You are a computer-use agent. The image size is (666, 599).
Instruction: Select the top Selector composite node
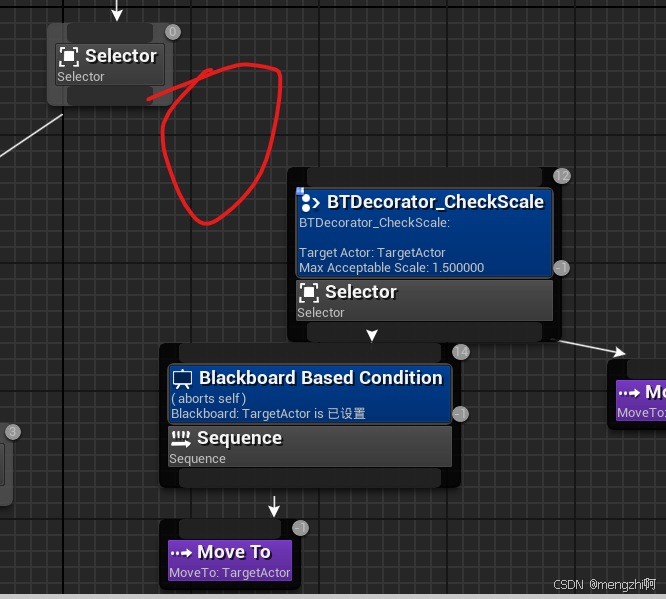pyautogui.click(x=110, y=65)
